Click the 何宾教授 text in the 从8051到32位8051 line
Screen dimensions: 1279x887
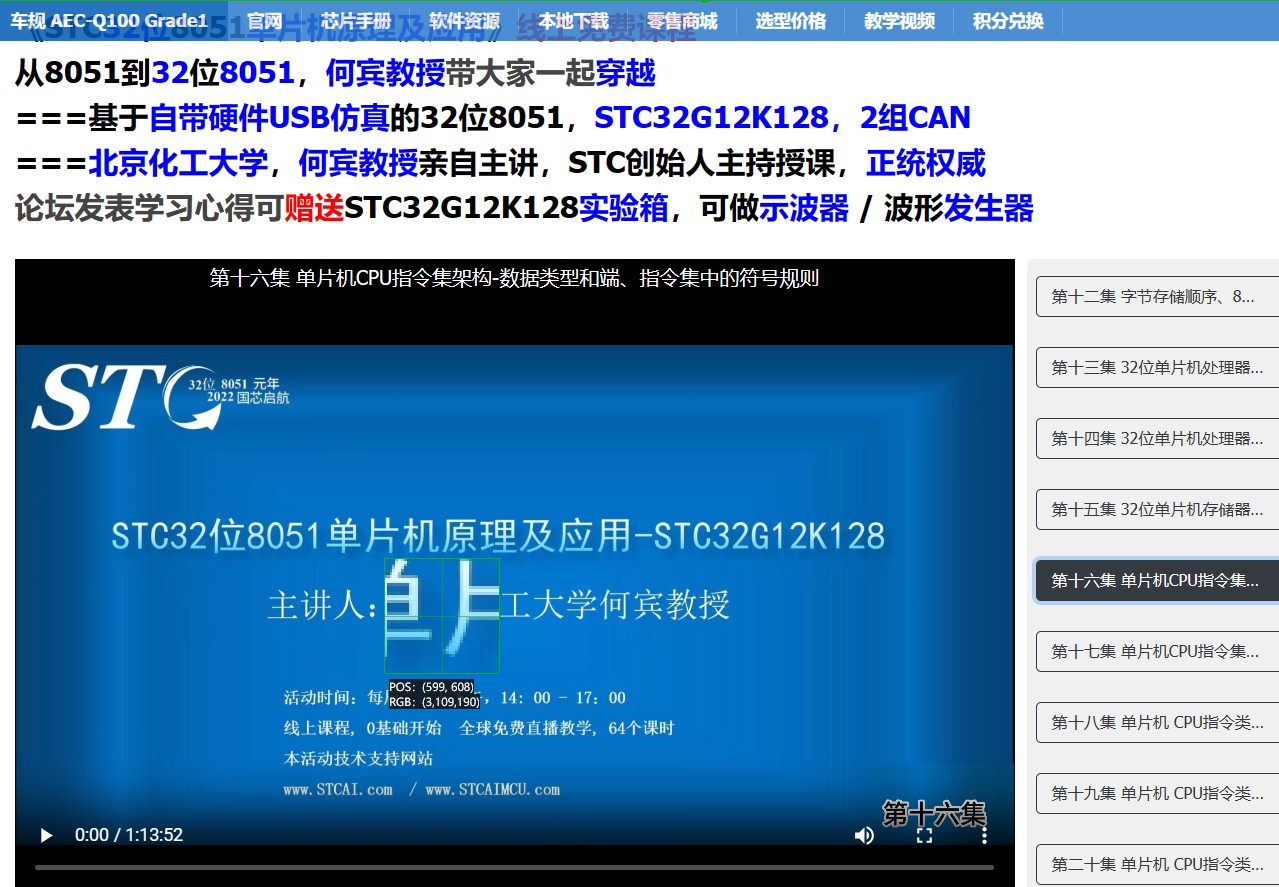click(x=385, y=73)
